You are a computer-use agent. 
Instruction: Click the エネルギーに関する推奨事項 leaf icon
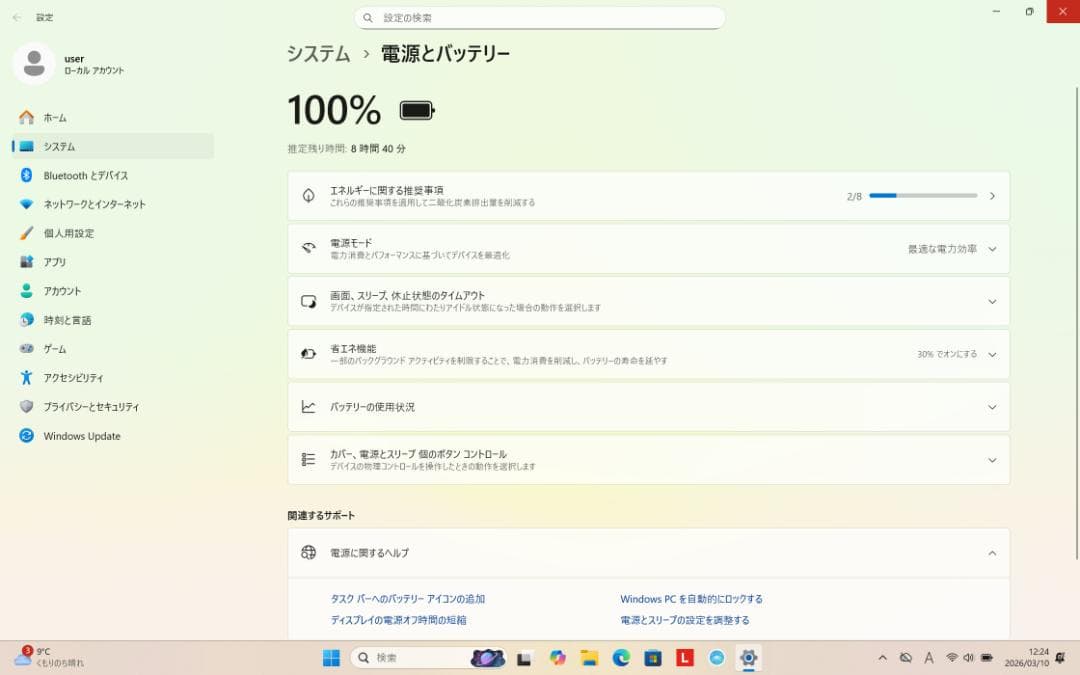point(308,195)
